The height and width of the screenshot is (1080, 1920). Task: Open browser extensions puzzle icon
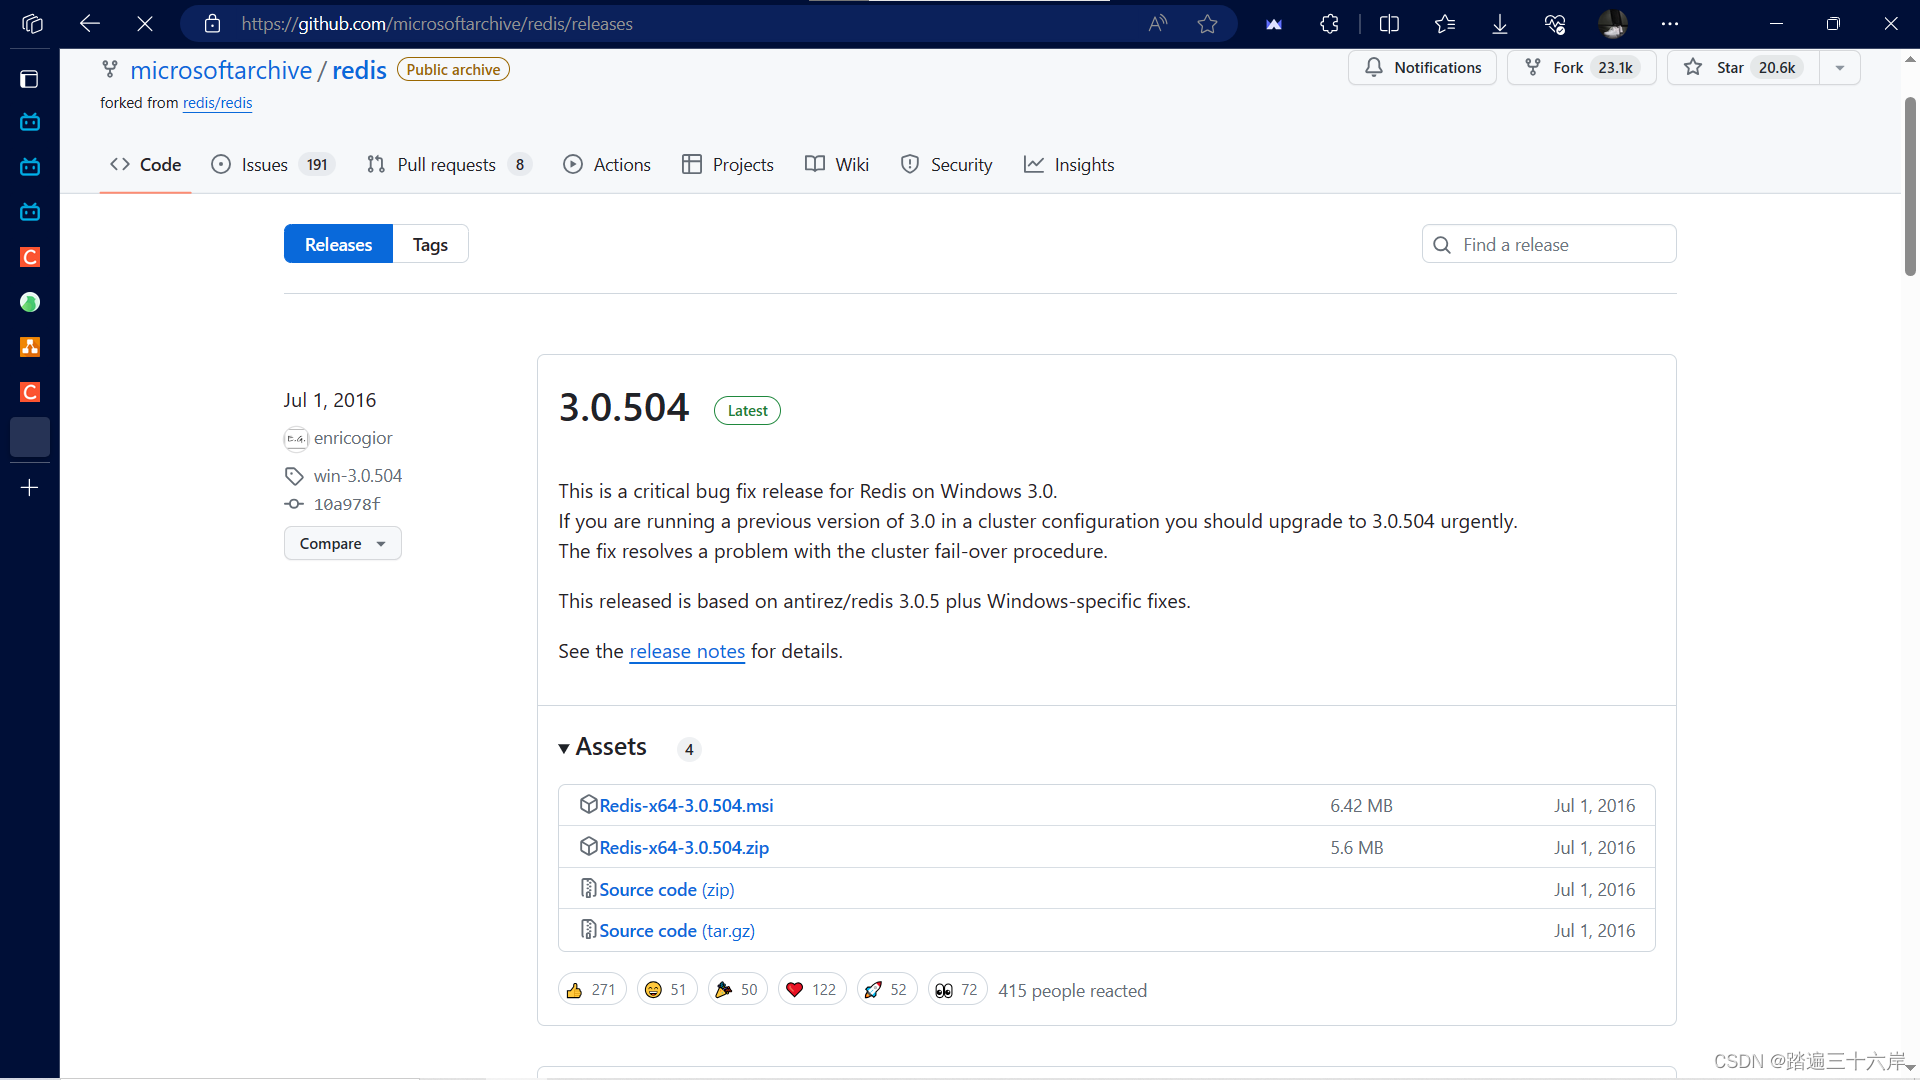tap(1329, 23)
